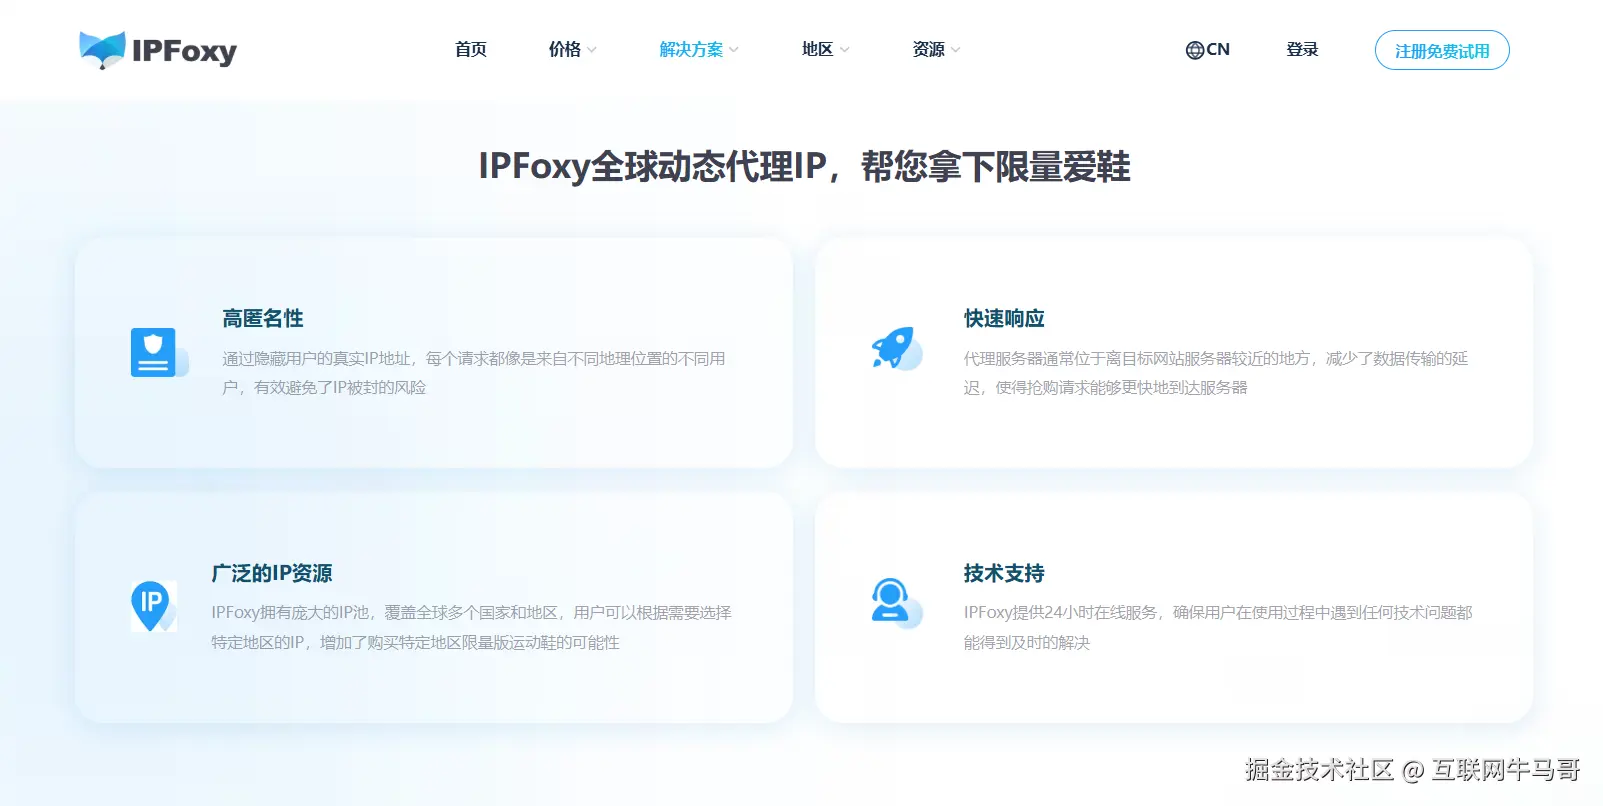1603x806 pixels.
Task: Click the description starting 通过隐藏用户的真实IP地址
Action: (x=474, y=373)
